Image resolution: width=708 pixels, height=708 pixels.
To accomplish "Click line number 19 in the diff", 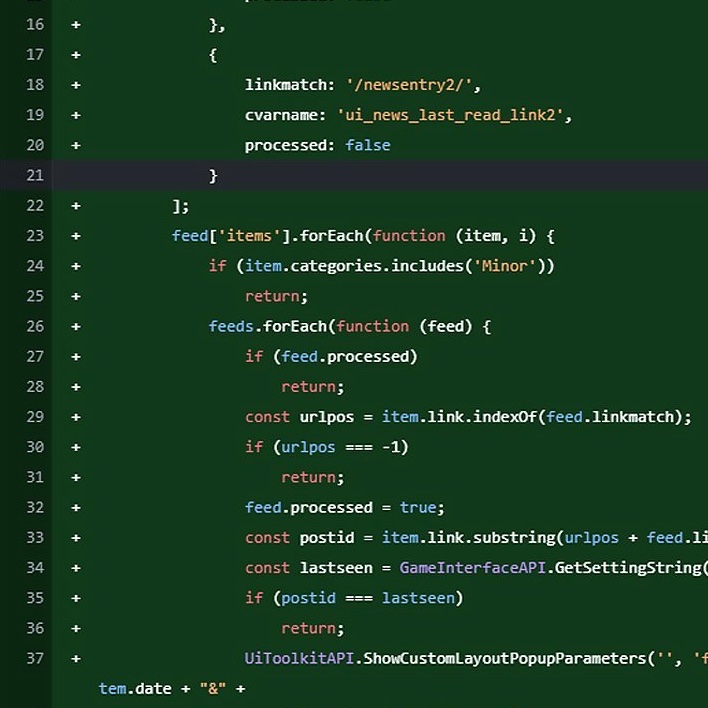I will [35, 115].
